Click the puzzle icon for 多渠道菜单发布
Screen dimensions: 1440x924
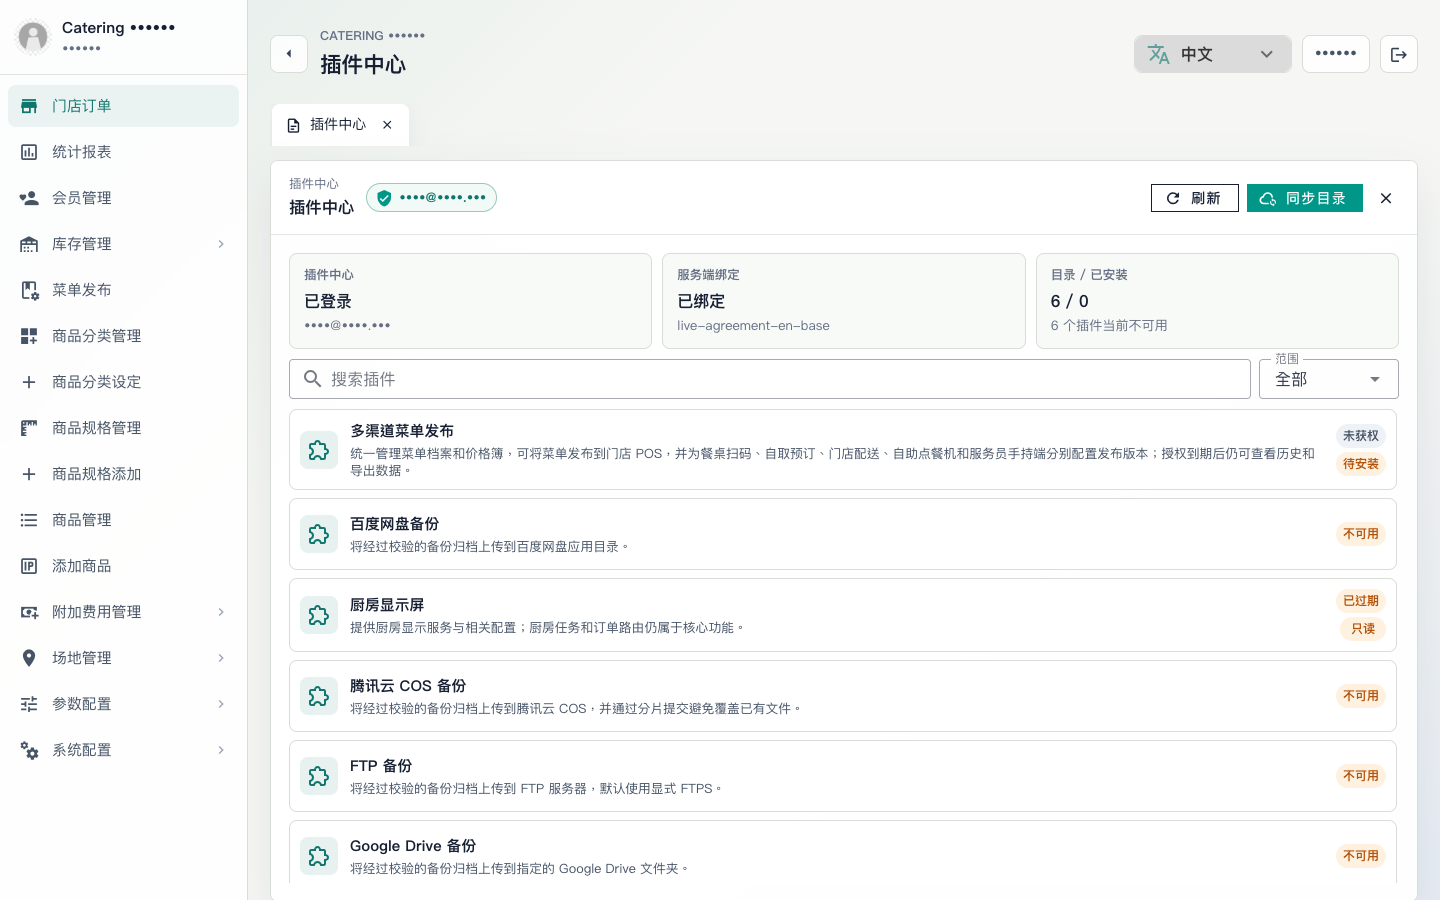319,450
